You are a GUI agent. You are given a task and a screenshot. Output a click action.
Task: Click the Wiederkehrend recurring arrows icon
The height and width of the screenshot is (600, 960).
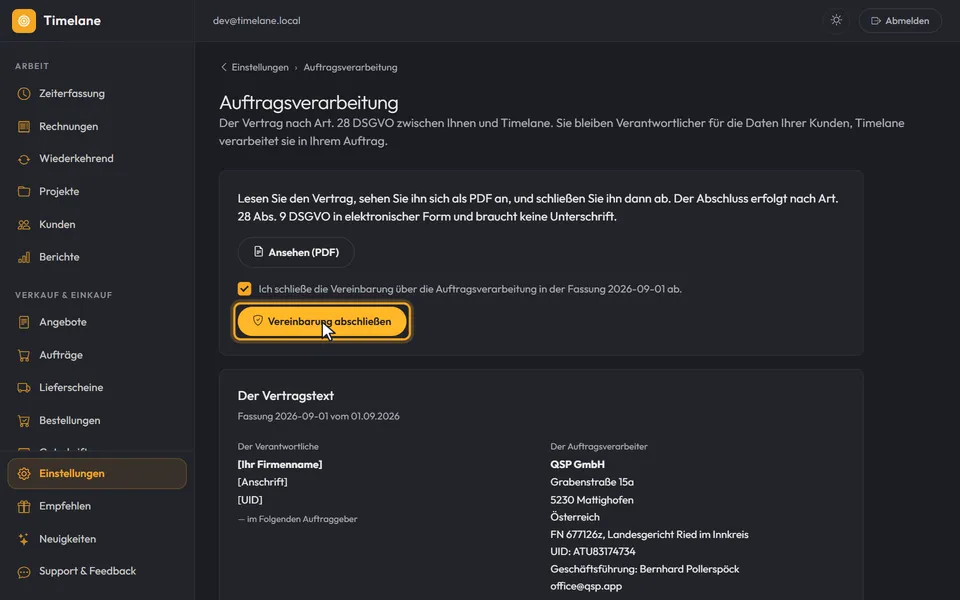(x=24, y=159)
